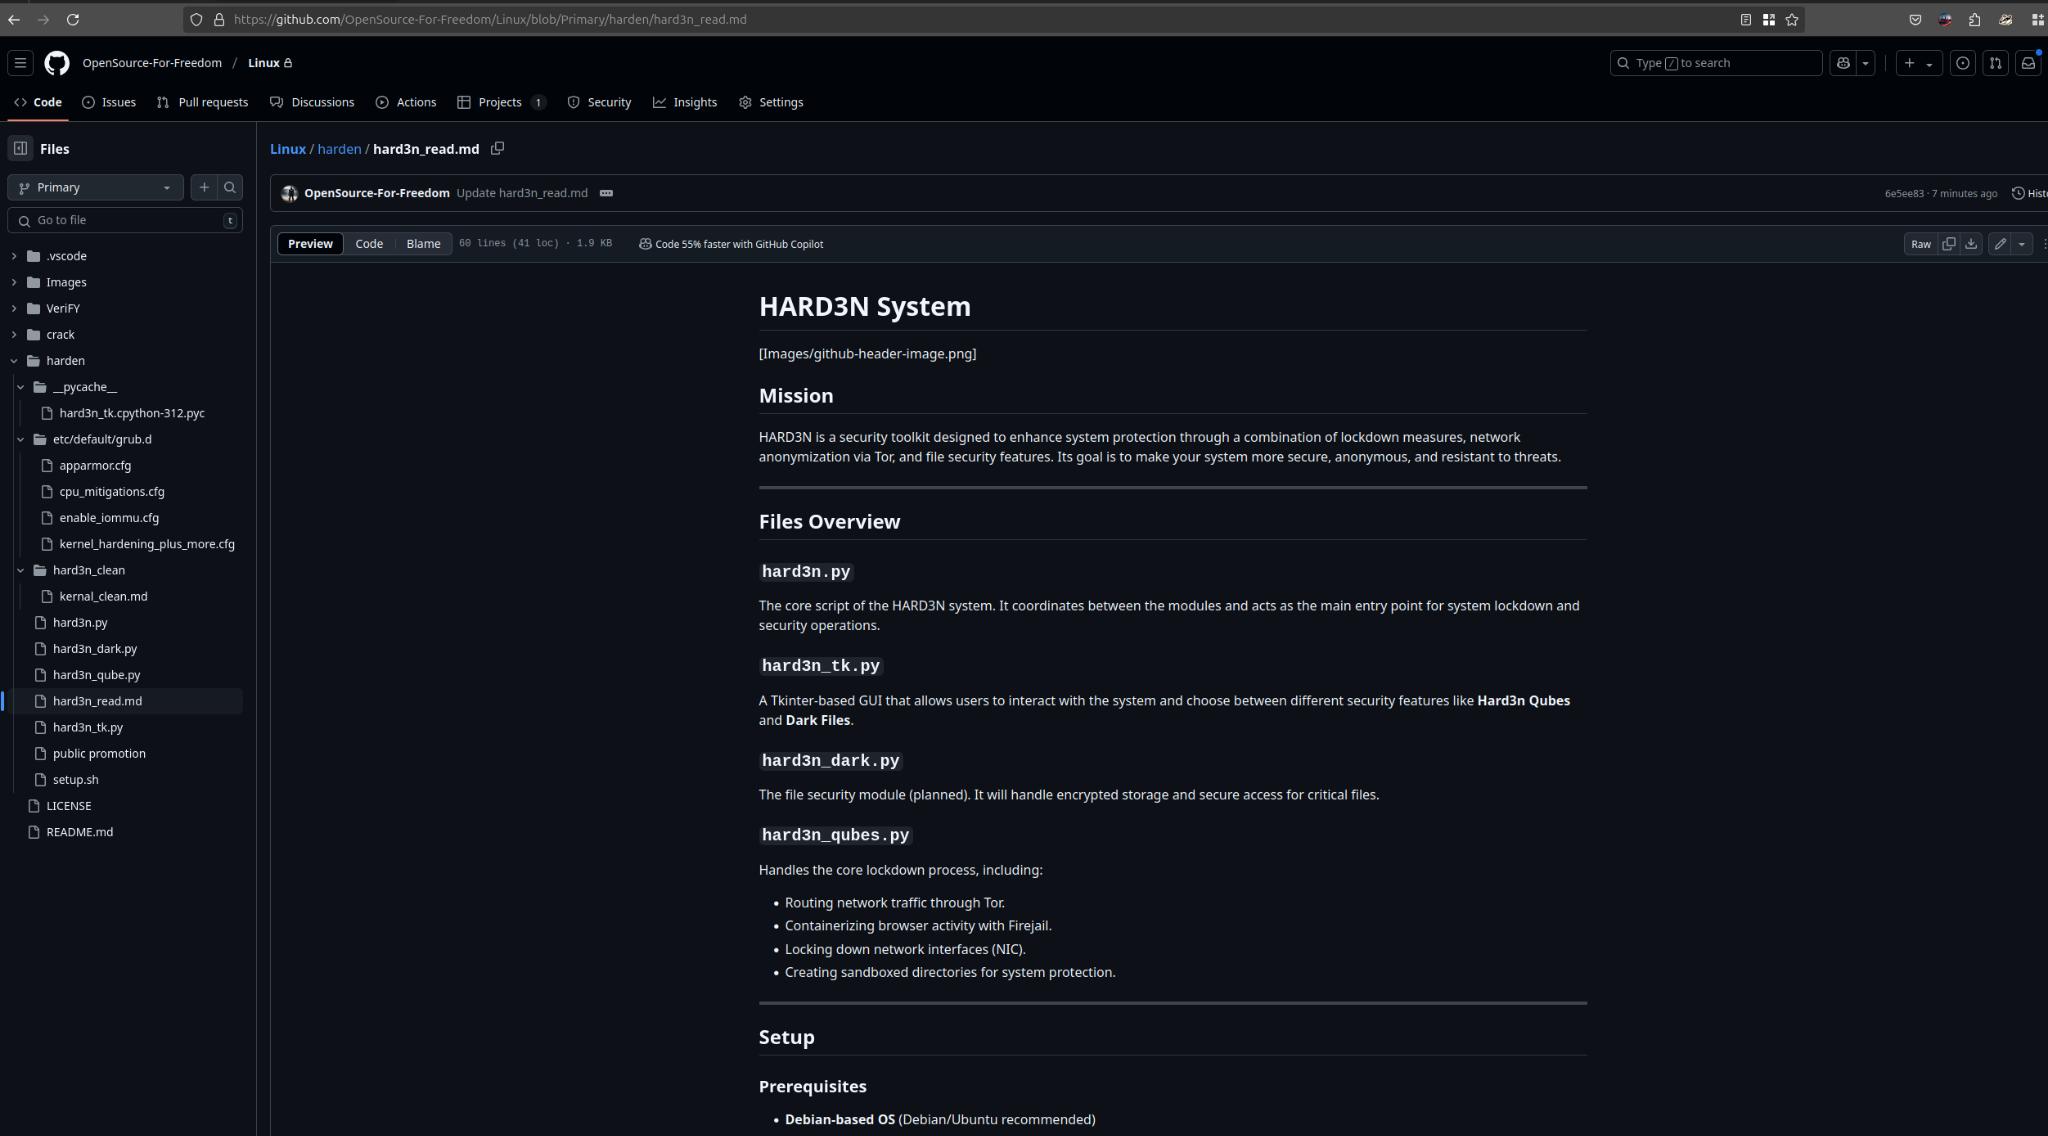Screen dimensions: 2048x1136
Task: Download the hard3n_read.md file
Action: tap(1970, 243)
